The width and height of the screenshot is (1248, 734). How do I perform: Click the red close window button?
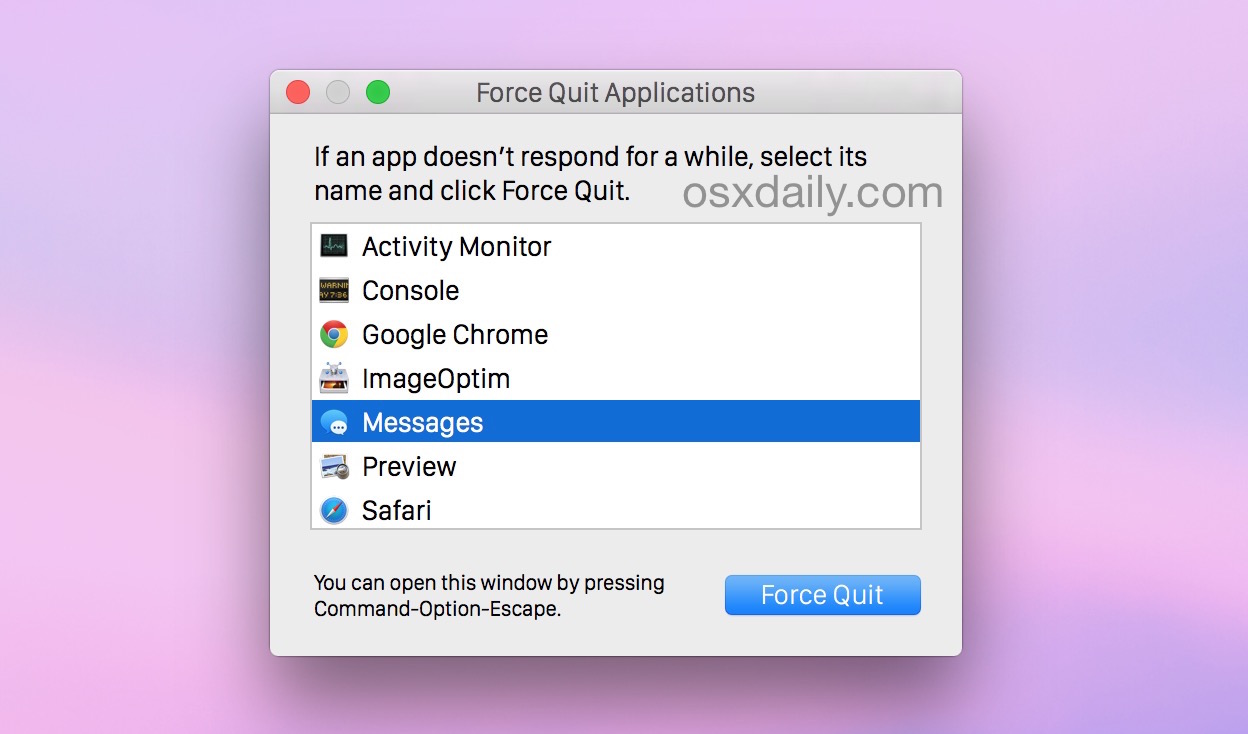(297, 91)
